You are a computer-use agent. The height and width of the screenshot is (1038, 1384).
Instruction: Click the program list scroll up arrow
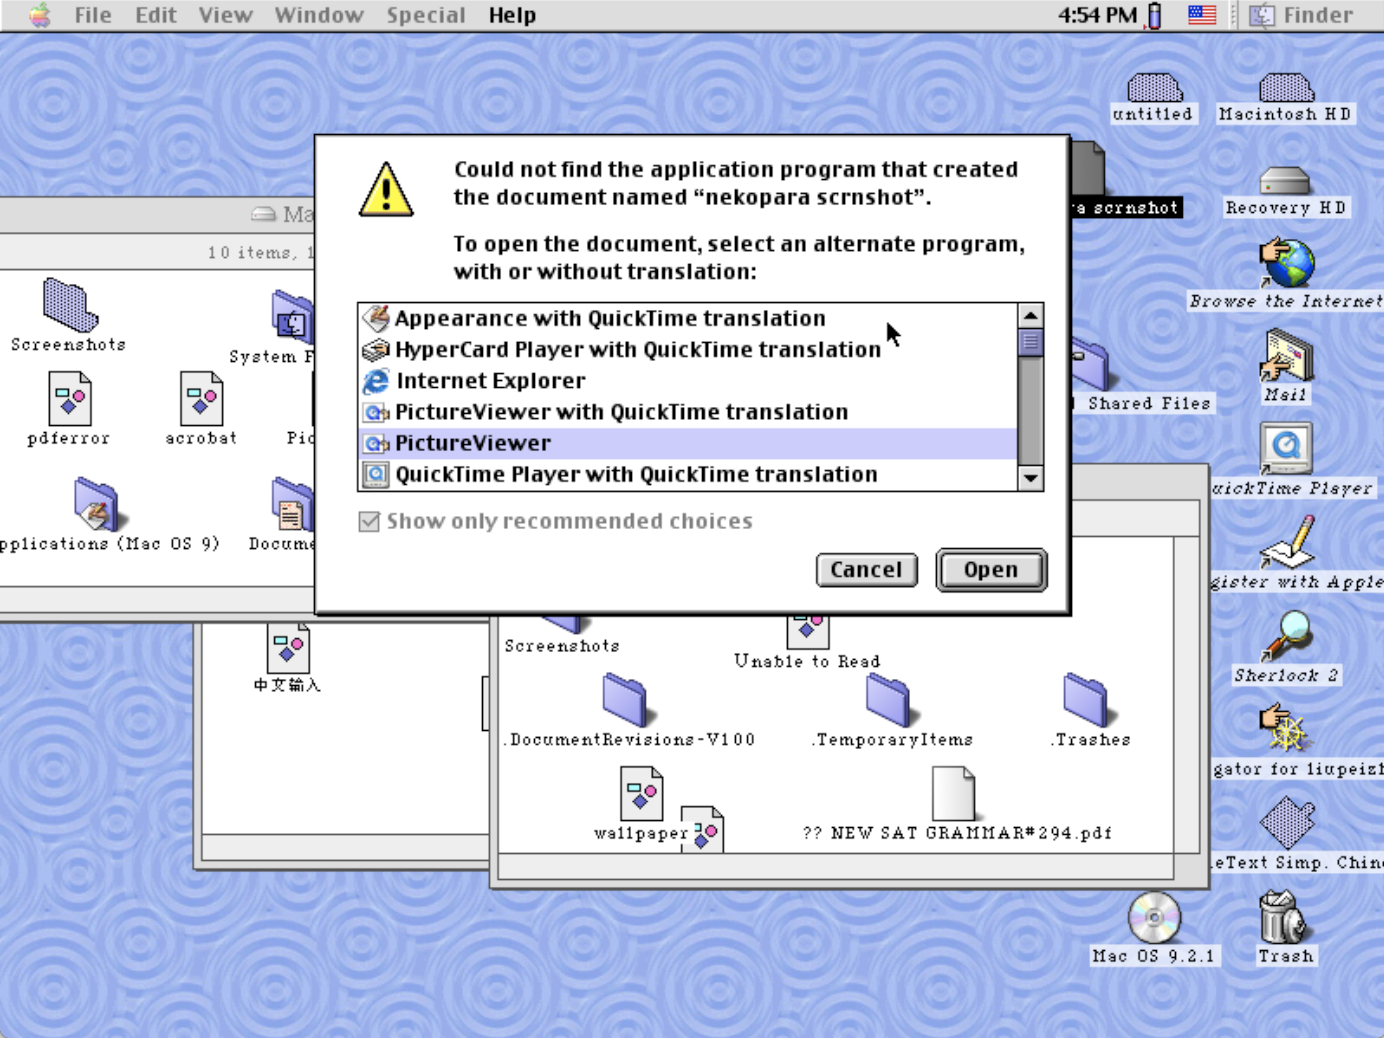(1031, 316)
